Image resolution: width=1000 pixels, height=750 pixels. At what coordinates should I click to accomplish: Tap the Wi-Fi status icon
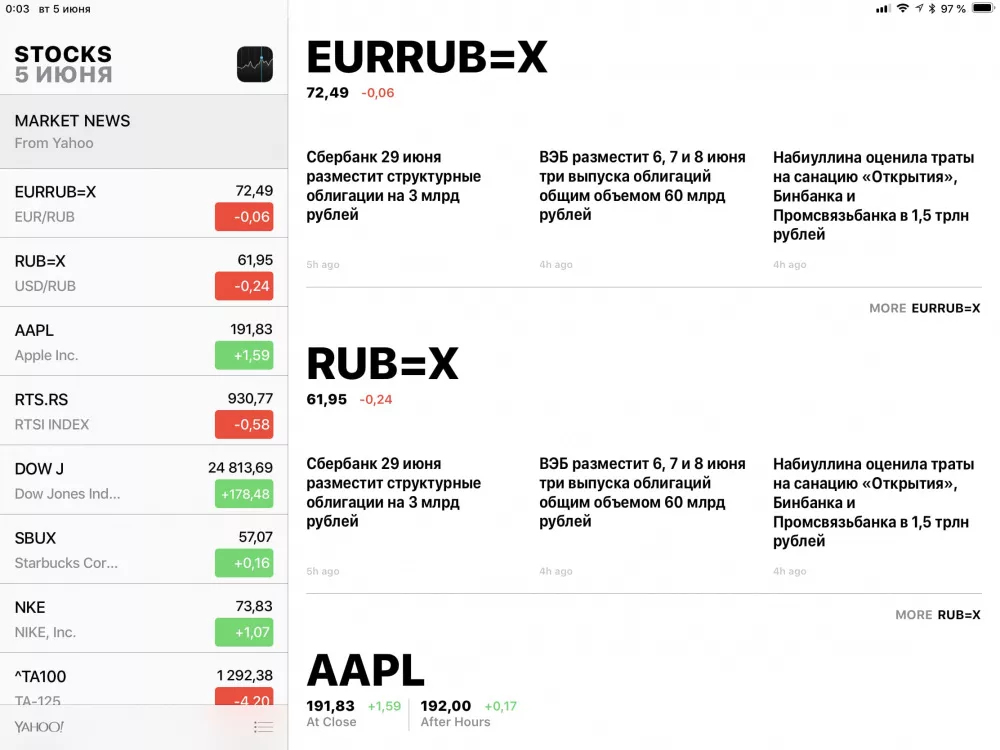pyautogui.click(x=903, y=9)
